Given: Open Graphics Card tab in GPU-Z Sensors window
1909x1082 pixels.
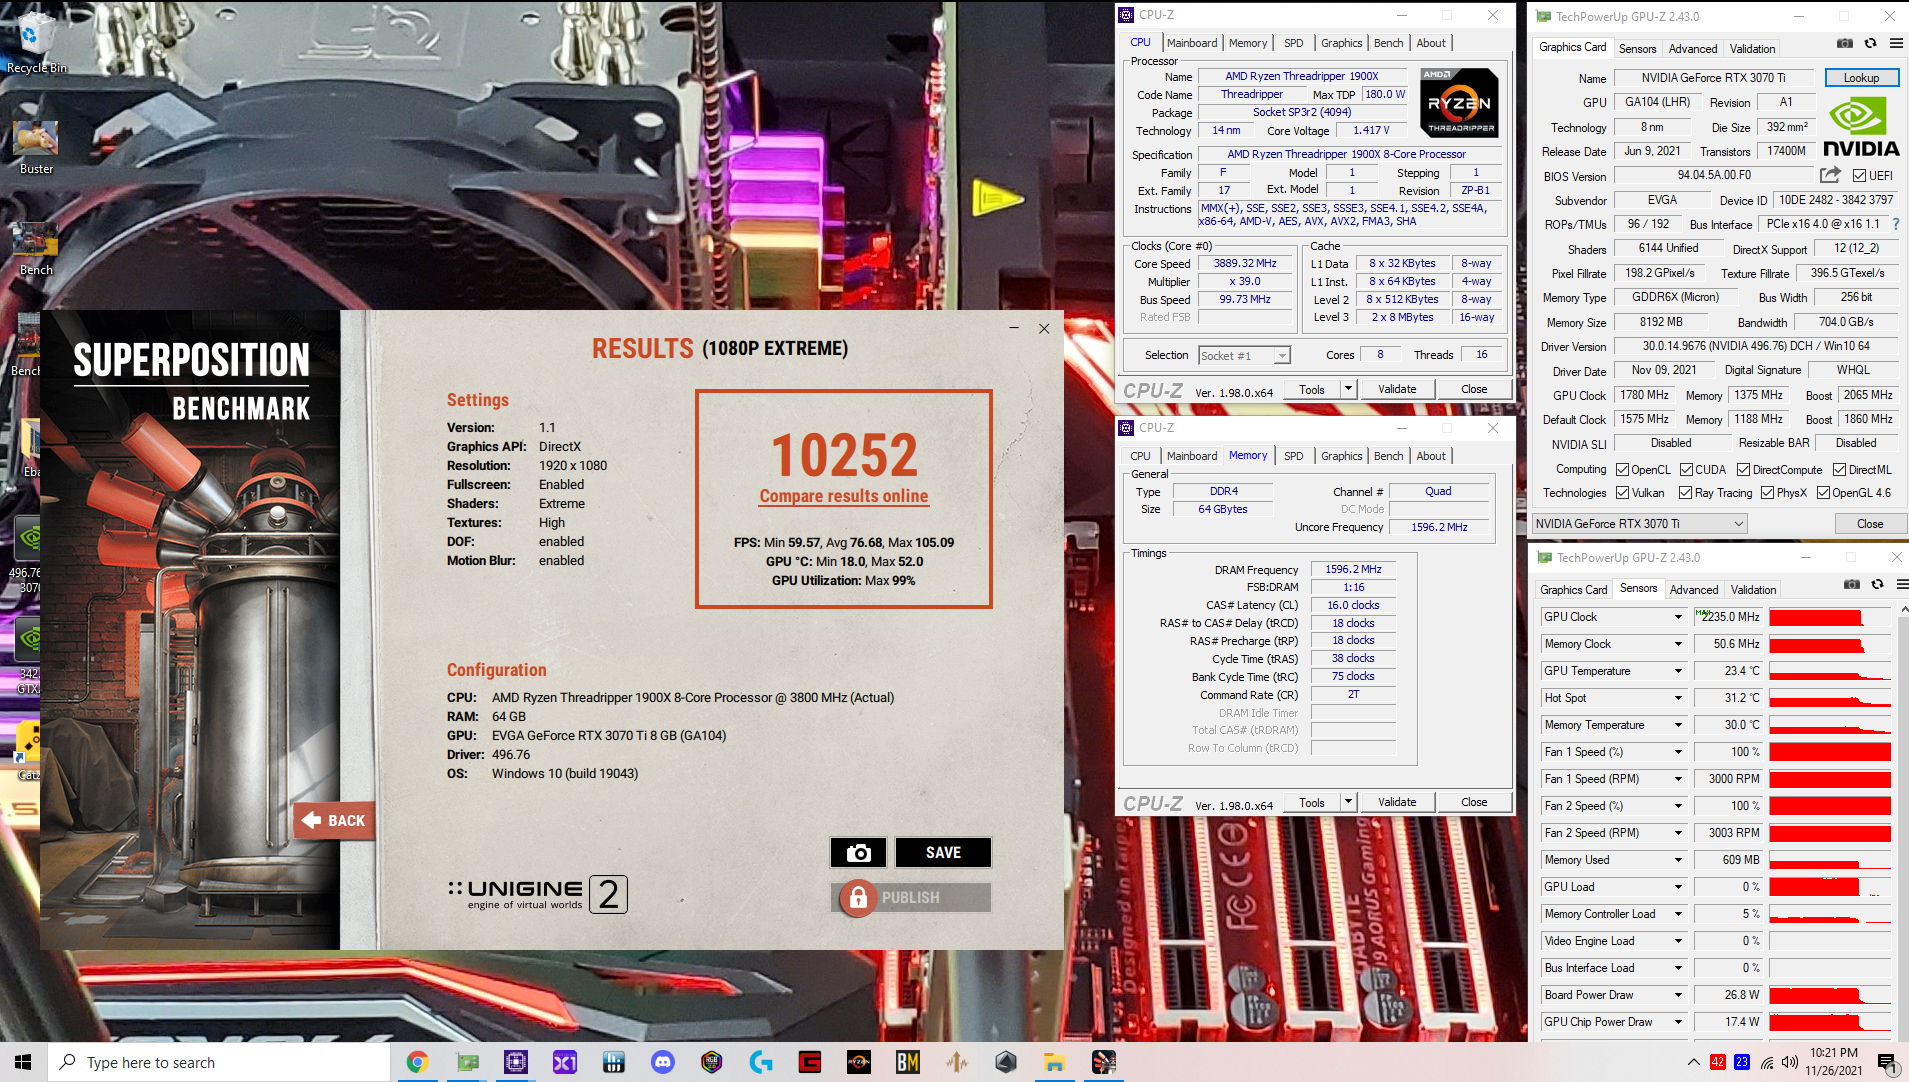Looking at the screenshot, I should click(1573, 589).
